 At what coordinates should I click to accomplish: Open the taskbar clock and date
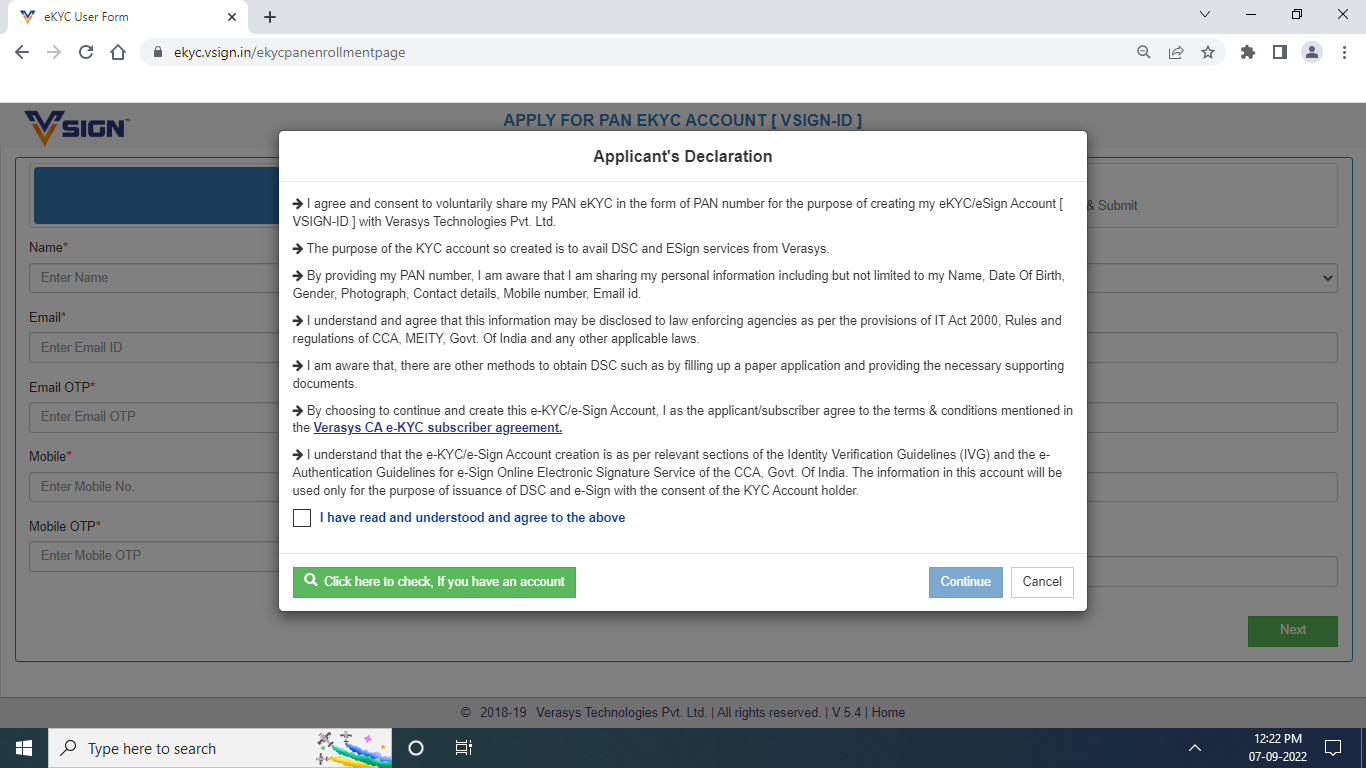tap(1277, 748)
